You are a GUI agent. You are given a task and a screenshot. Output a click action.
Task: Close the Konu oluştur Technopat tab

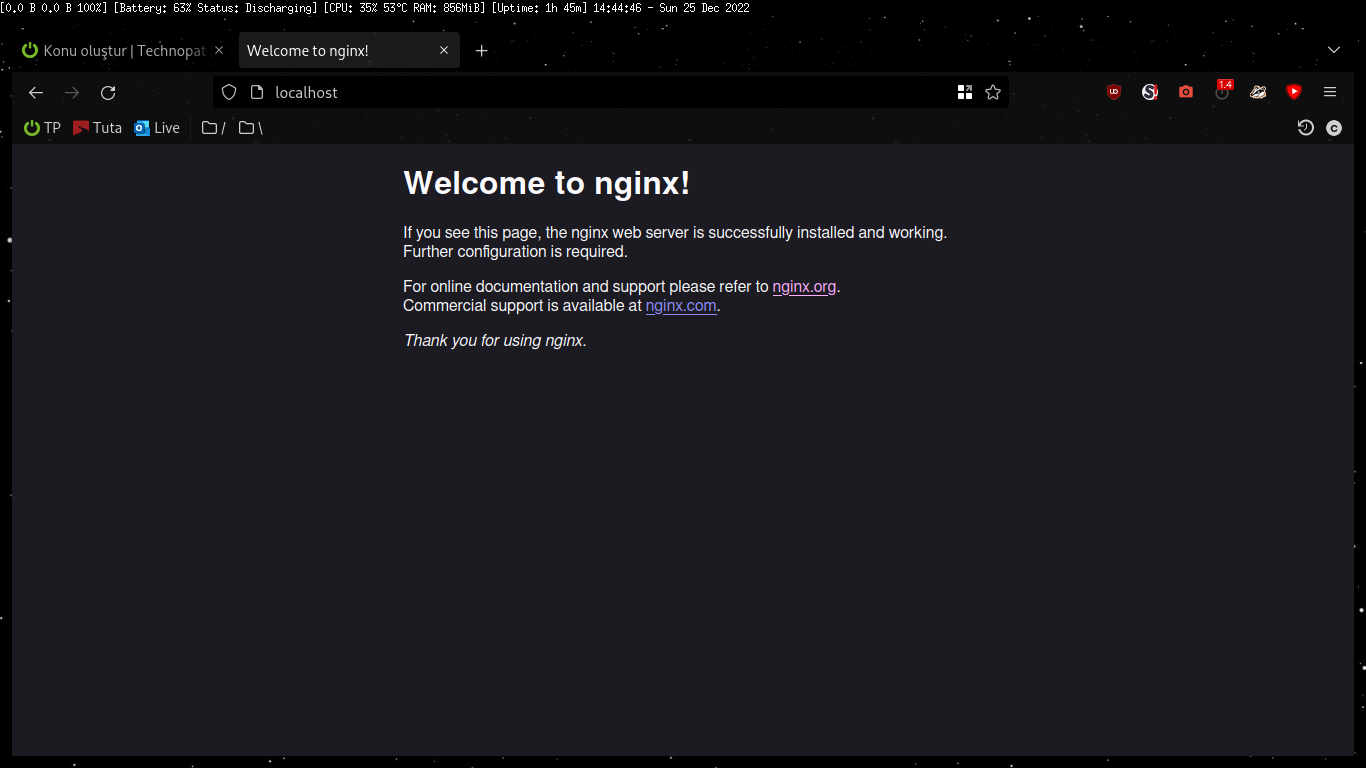[219, 51]
